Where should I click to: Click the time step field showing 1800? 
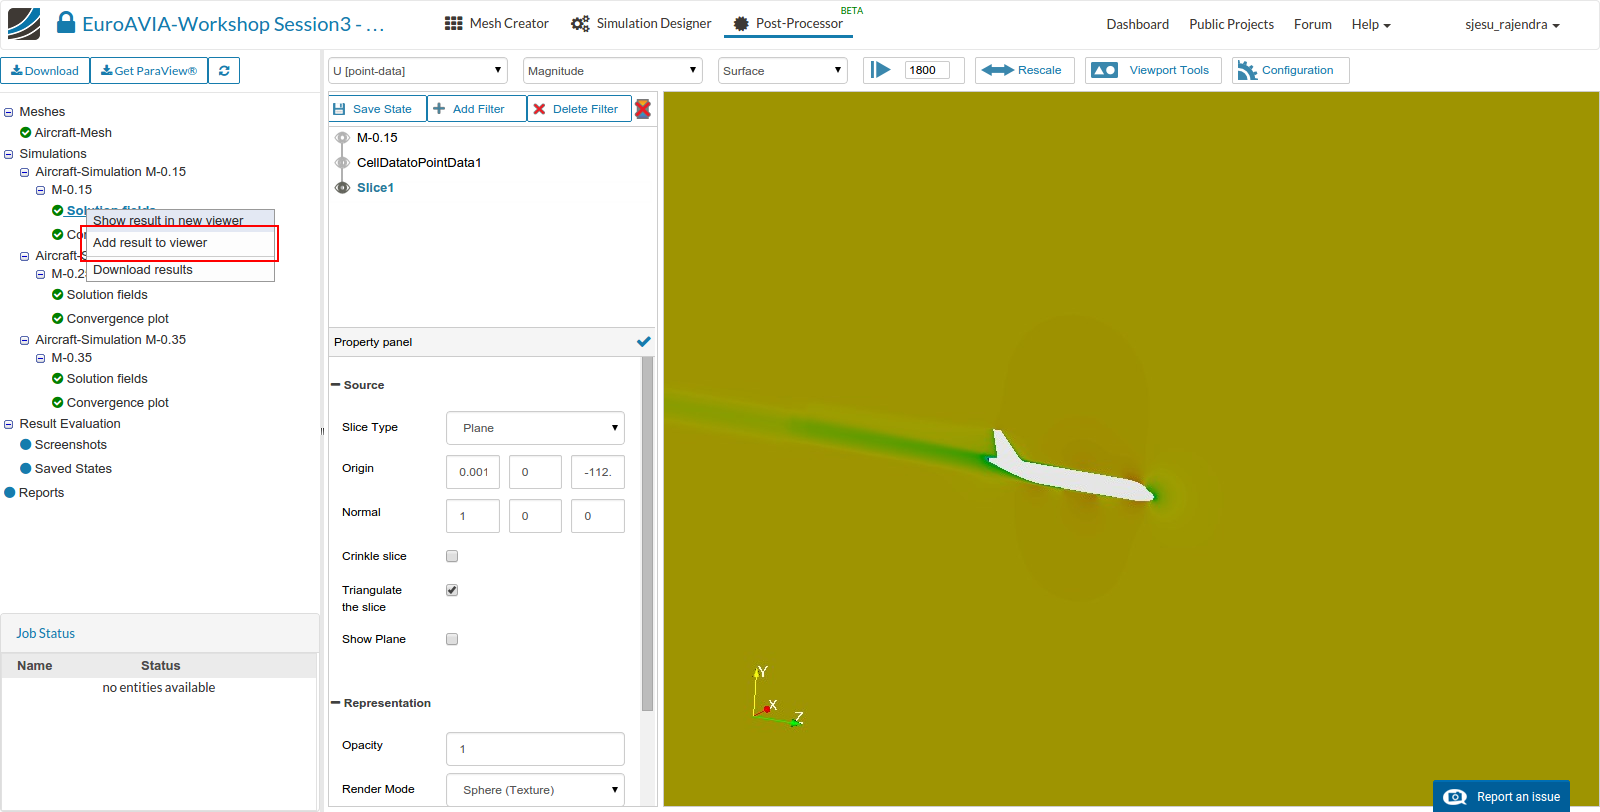(x=926, y=70)
